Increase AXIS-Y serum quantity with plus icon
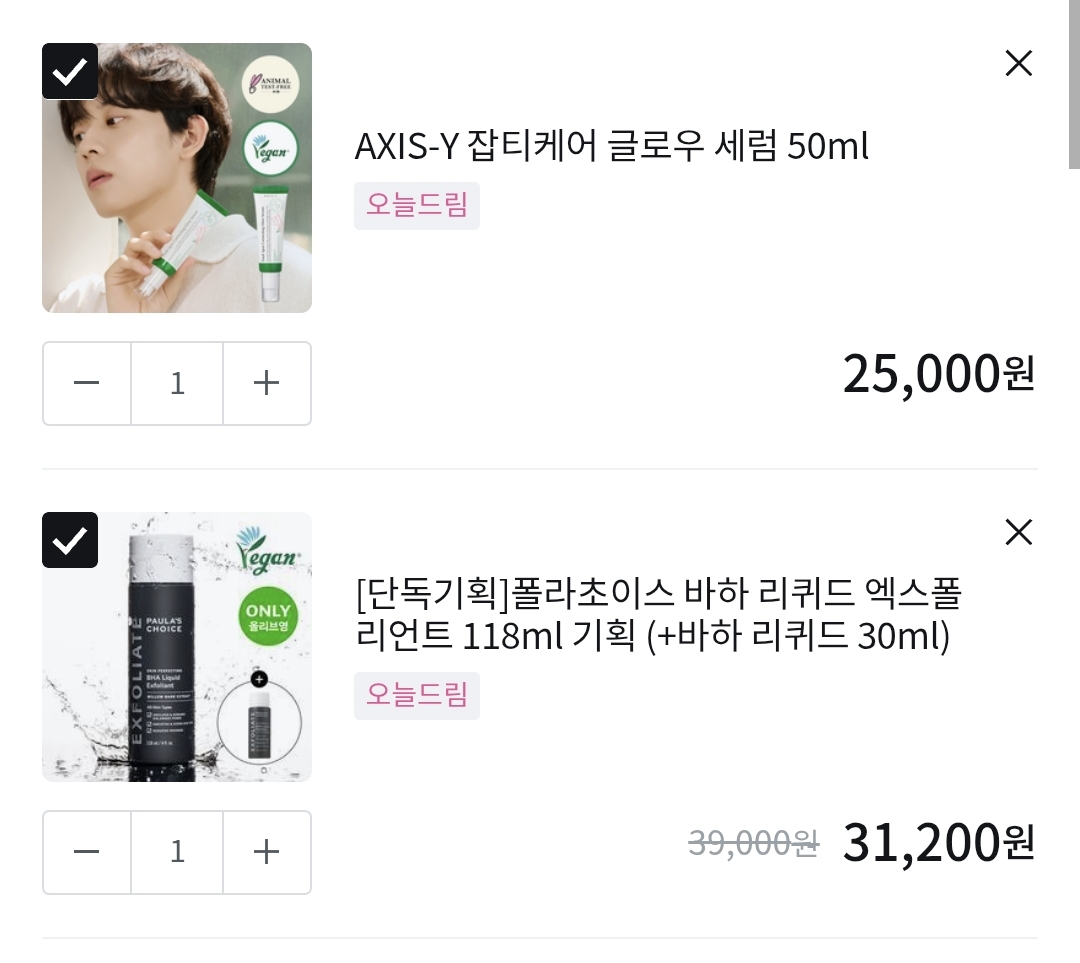 pos(266,383)
